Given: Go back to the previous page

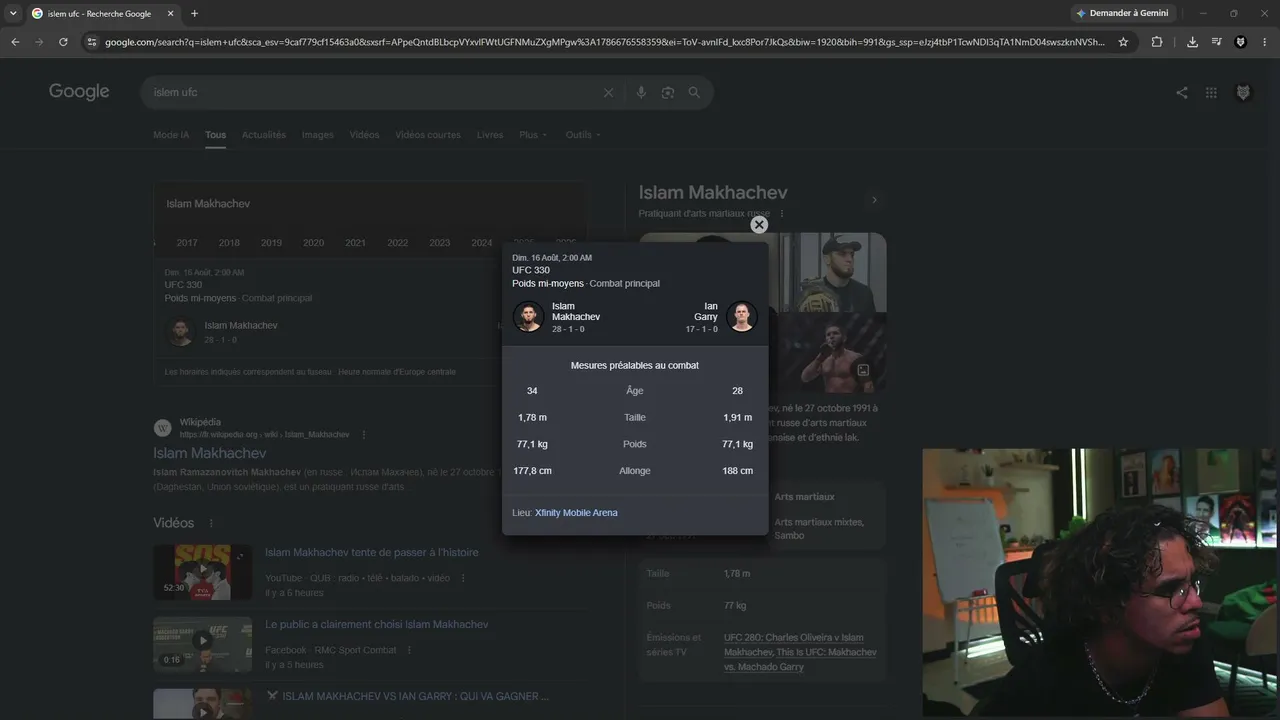Looking at the screenshot, I should pos(15,42).
